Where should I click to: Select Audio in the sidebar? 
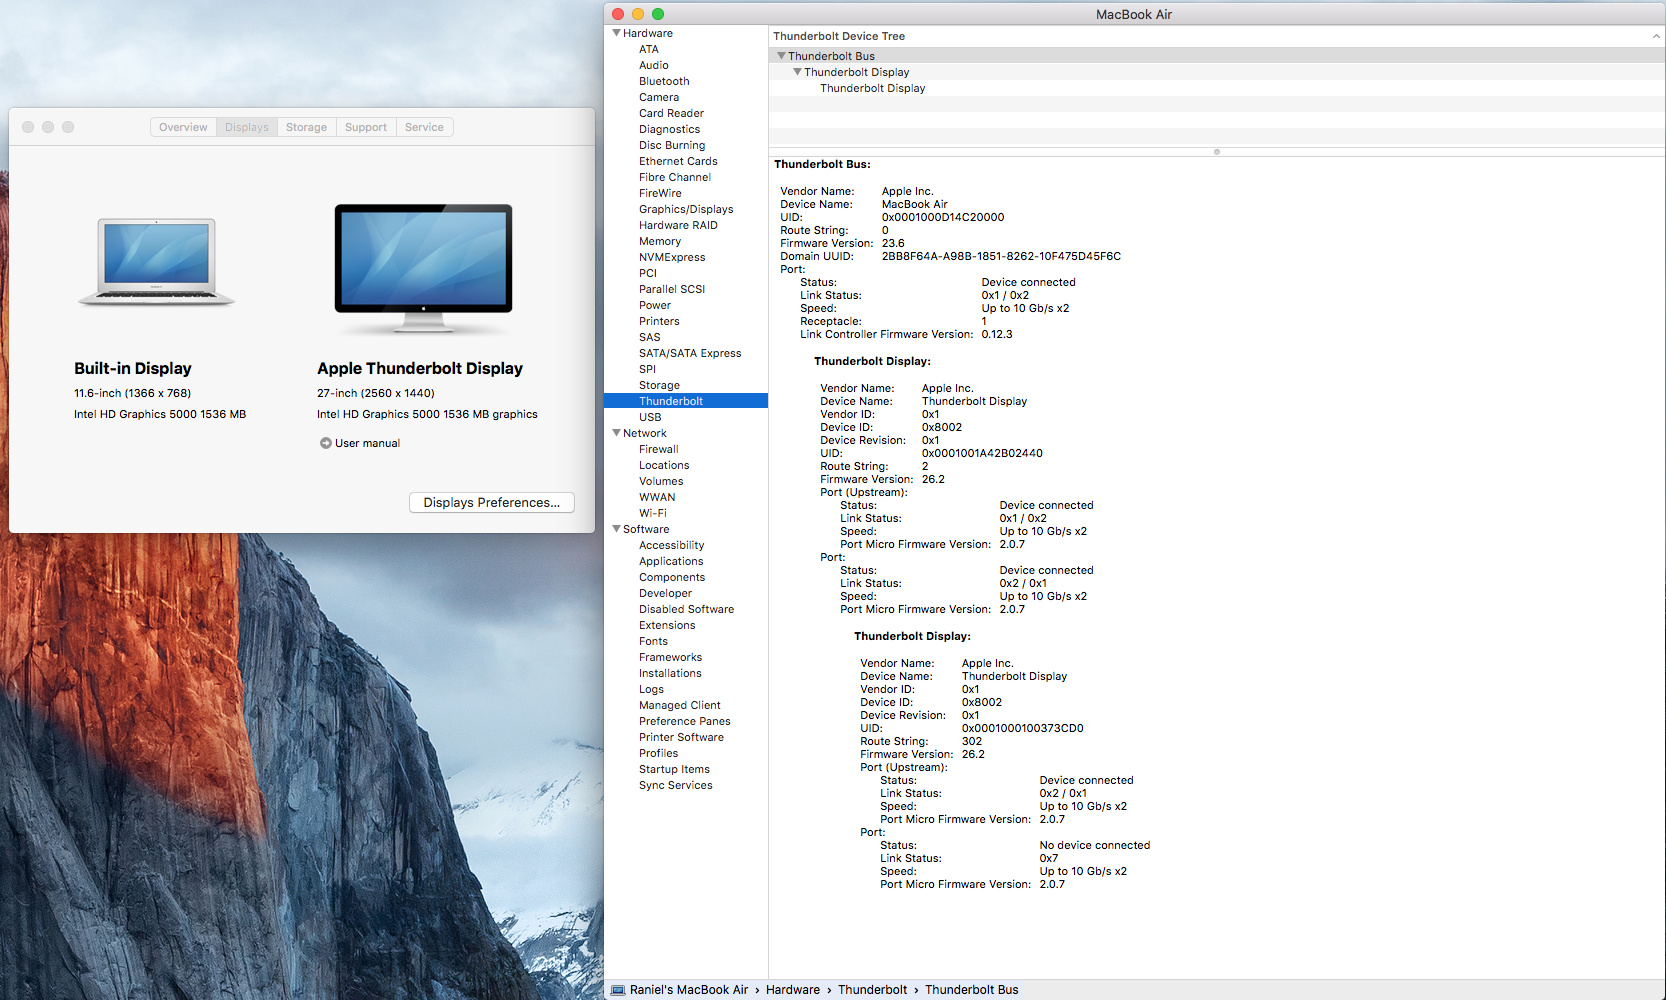[654, 65]
